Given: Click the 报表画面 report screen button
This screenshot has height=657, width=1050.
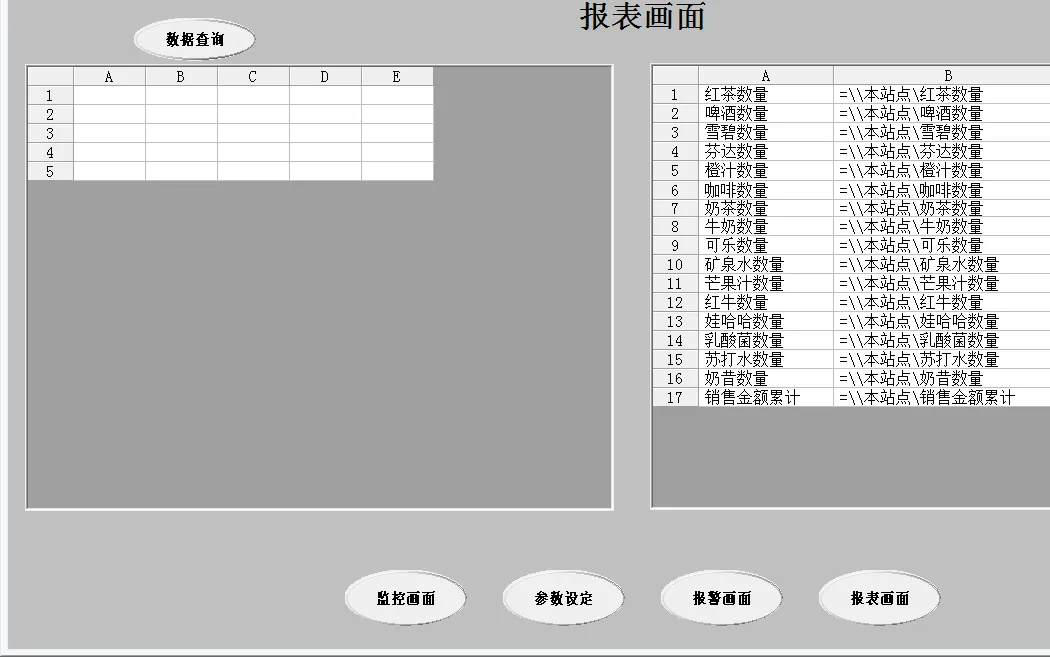Looking at the screenshot, I should point(879,597).
